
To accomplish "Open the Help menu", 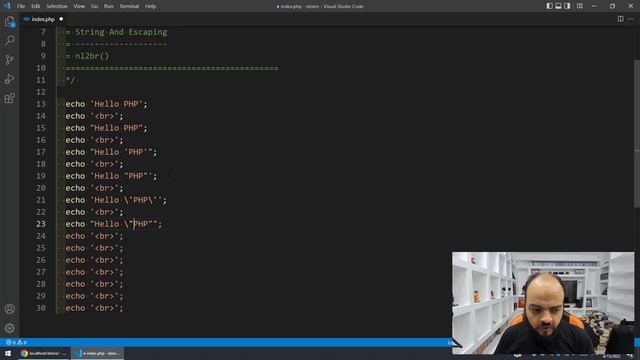I will pos(151,6).
